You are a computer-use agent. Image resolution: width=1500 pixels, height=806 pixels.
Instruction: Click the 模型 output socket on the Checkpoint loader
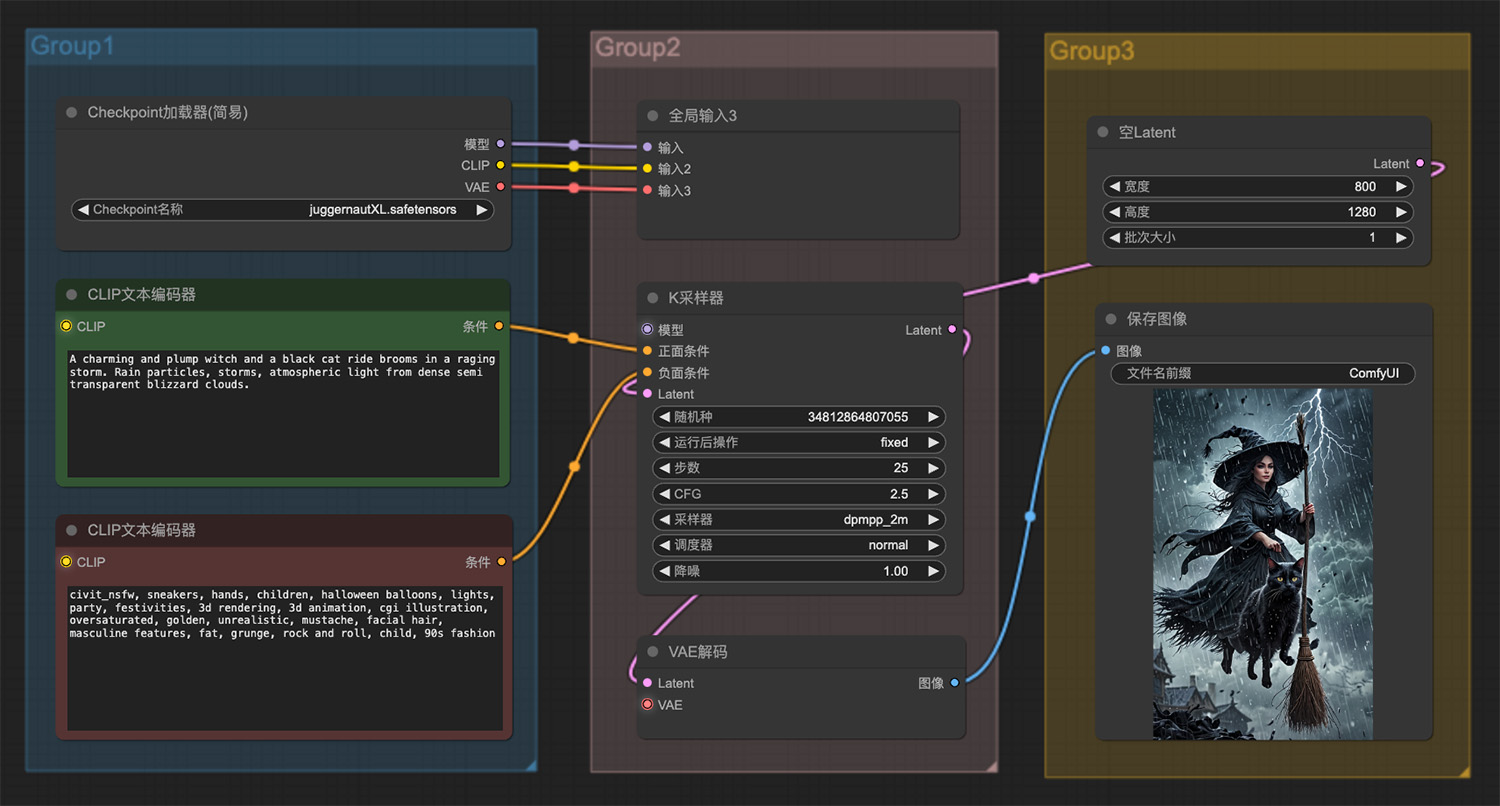point(501,144)
